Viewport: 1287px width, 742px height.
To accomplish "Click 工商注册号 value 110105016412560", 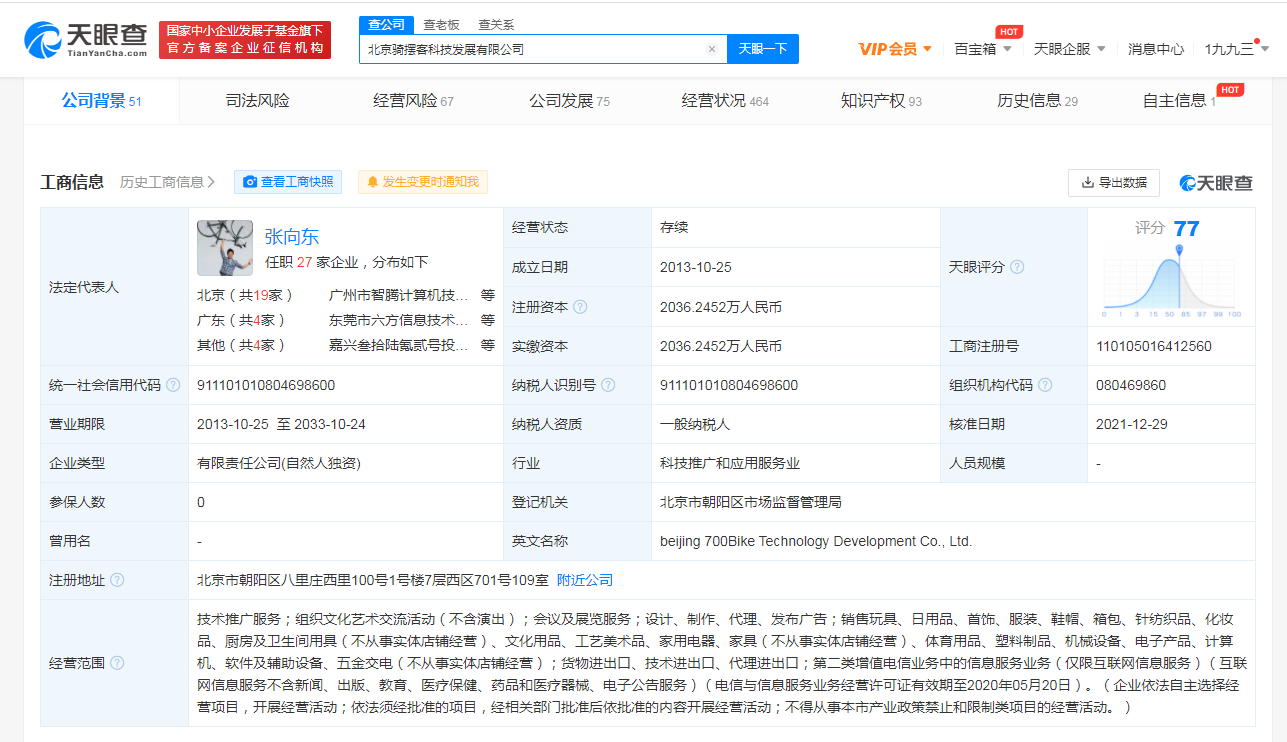I will [x=1154, y=346].
